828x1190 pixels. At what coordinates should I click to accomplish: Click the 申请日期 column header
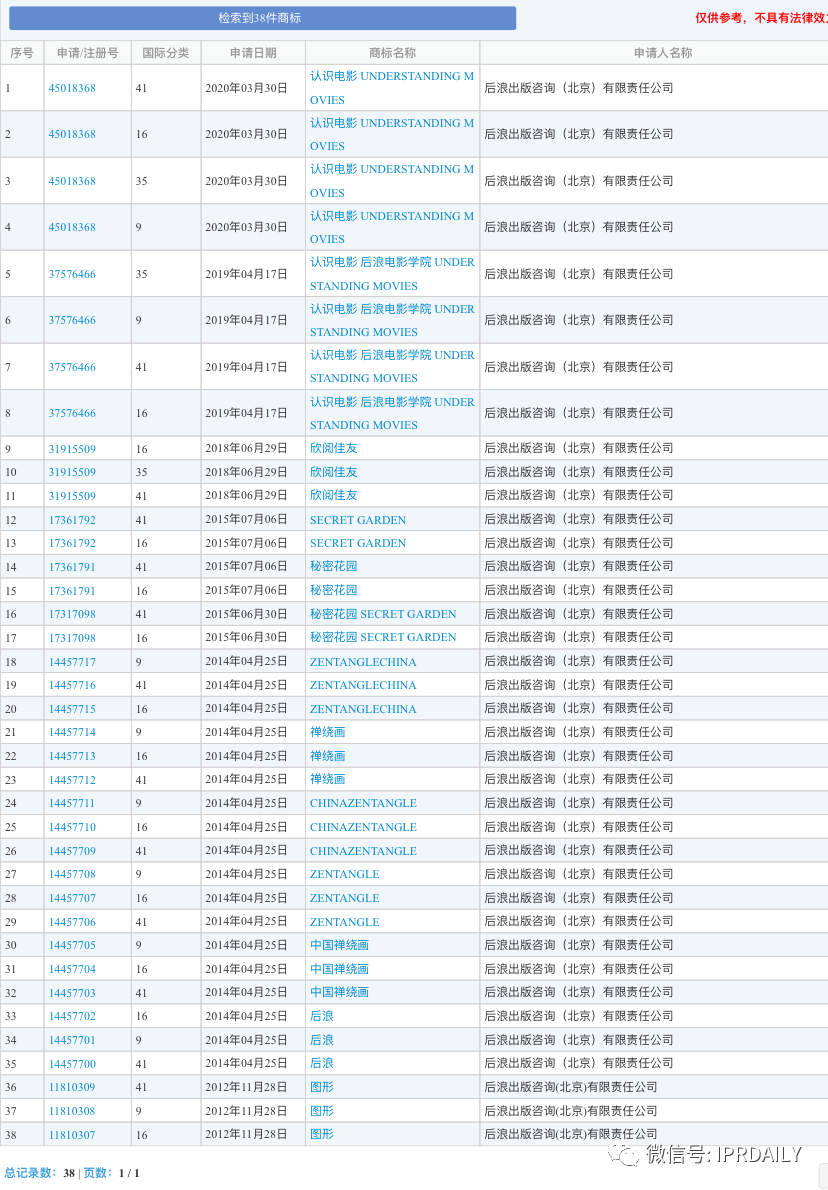click(x=253, y=53)
